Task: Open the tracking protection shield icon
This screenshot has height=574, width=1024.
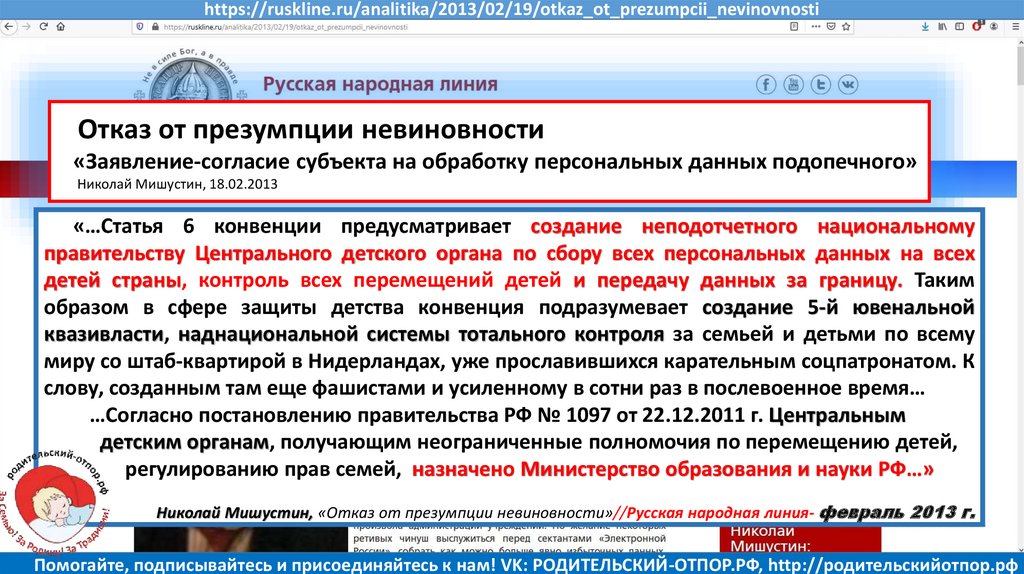Action: (139, 27)
